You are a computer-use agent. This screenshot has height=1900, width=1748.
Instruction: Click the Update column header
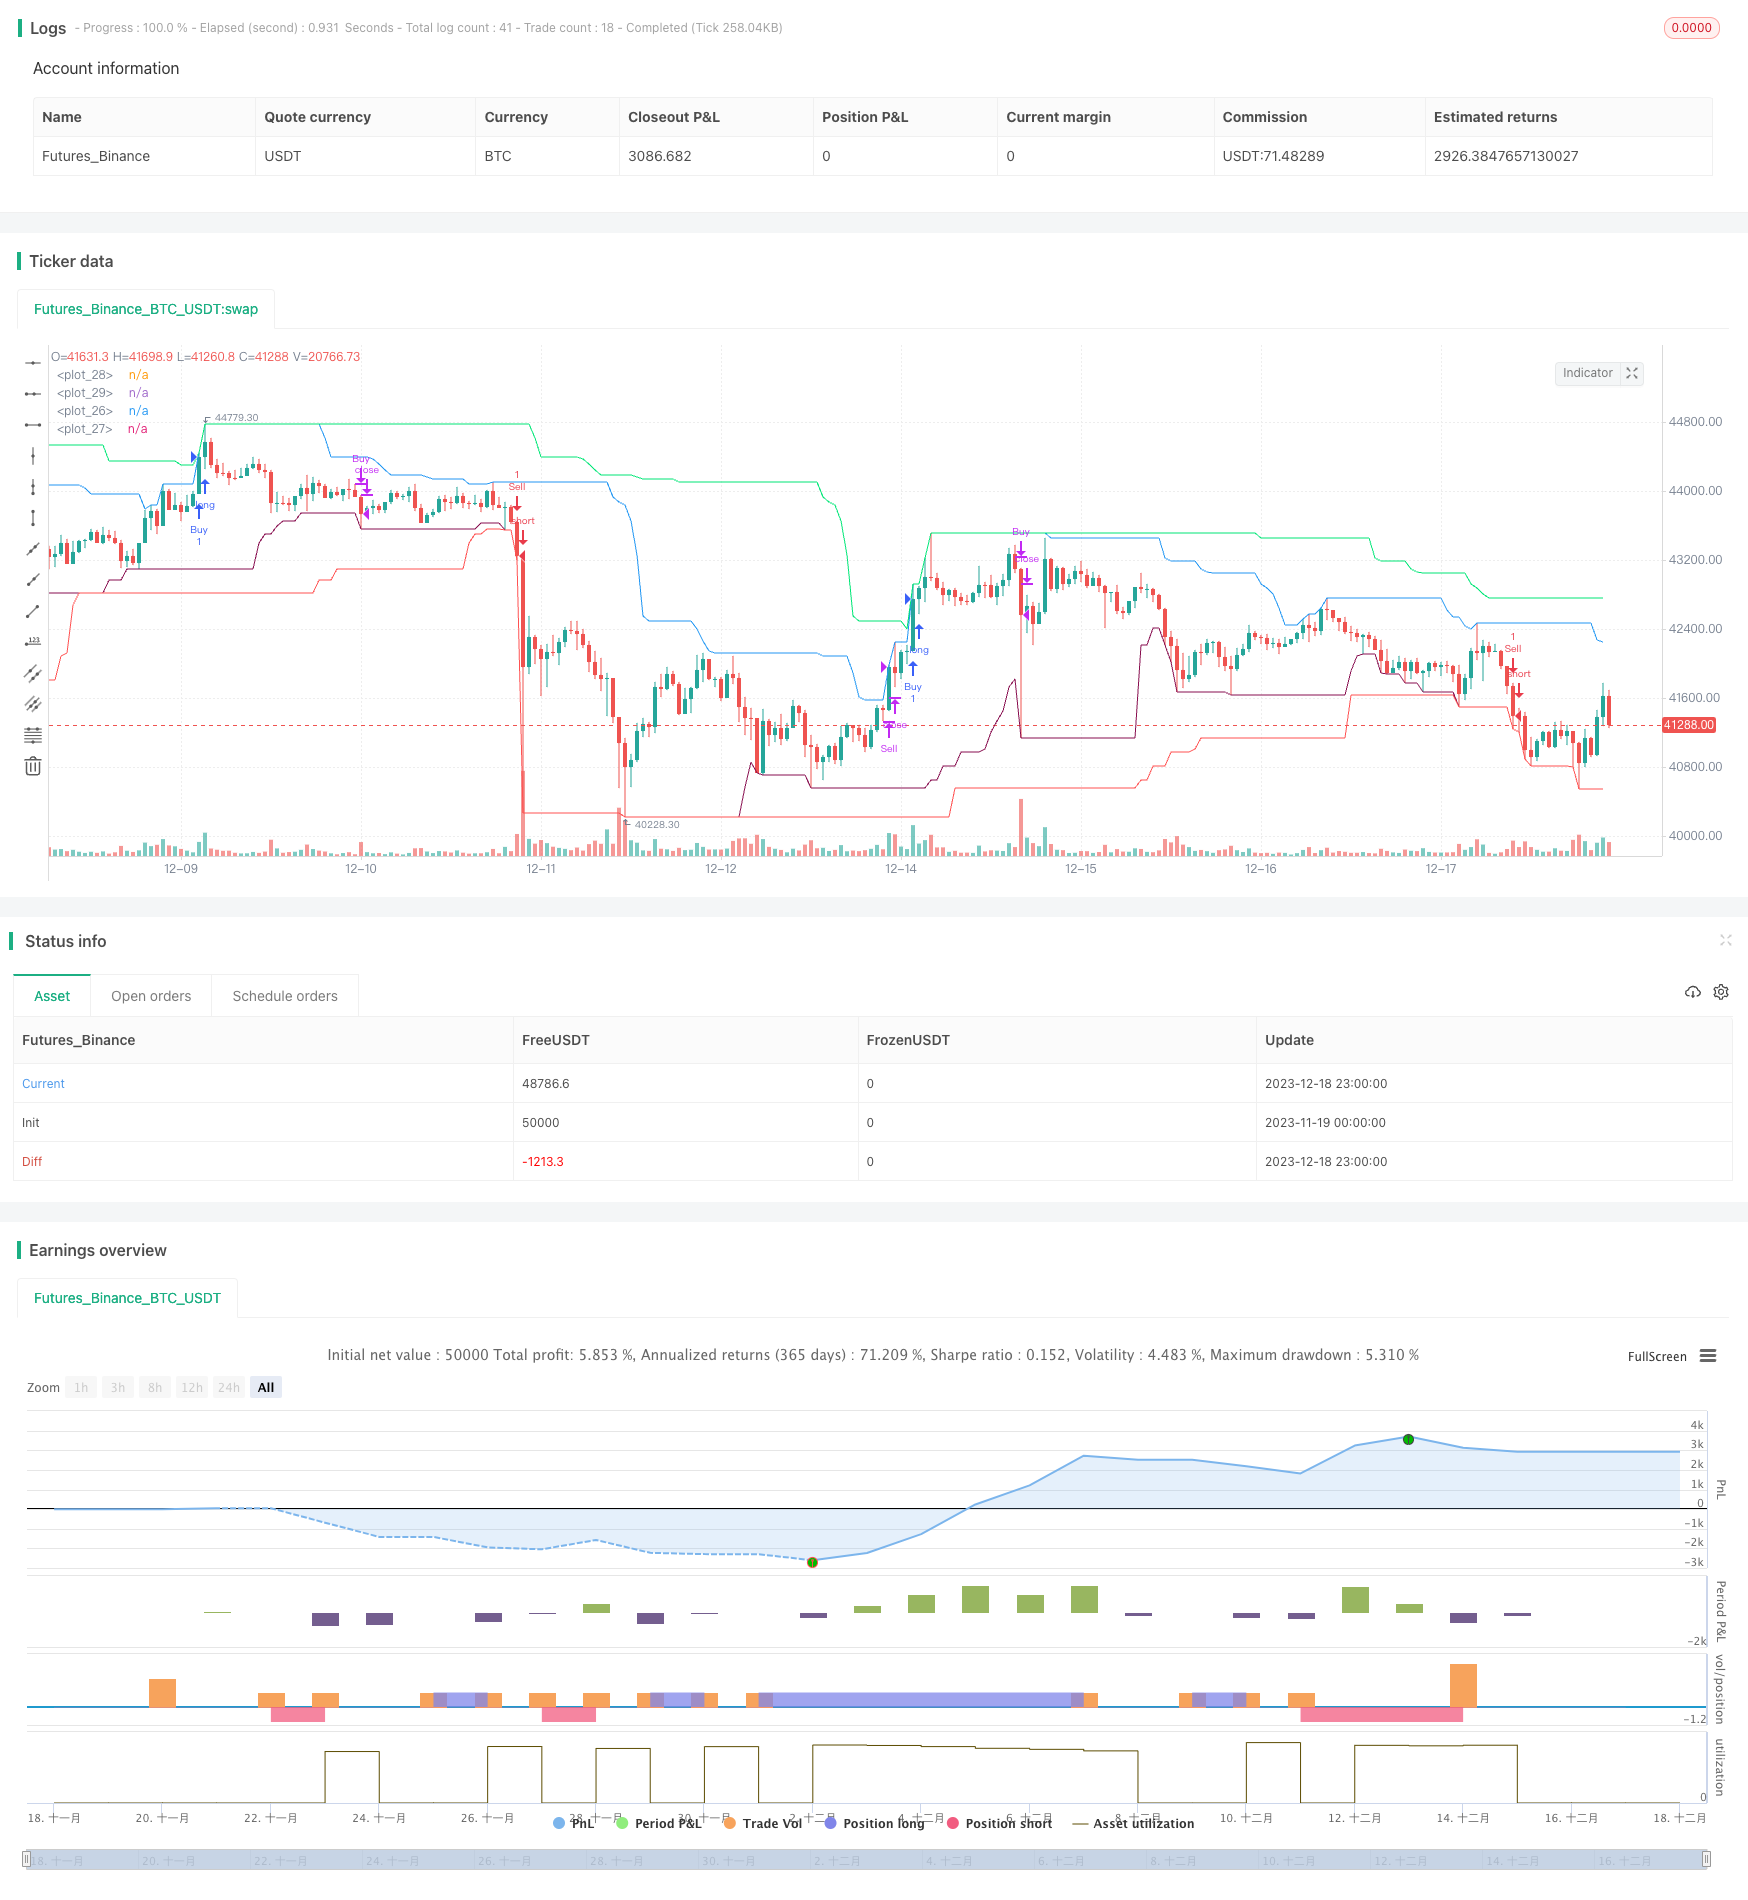point(1290,1040)
